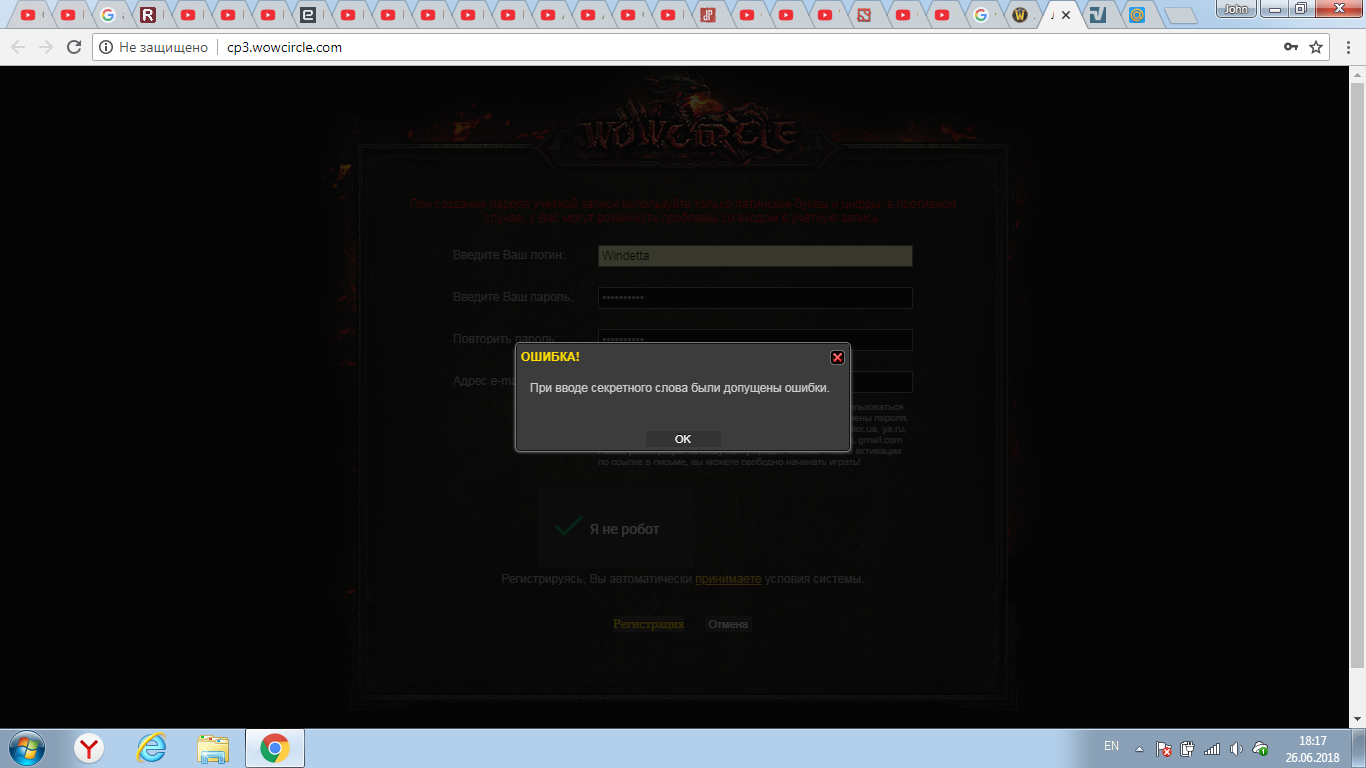The image size is (1366, 768).
Task: Show hidden system tray icons
Action: pos(1138,748)
